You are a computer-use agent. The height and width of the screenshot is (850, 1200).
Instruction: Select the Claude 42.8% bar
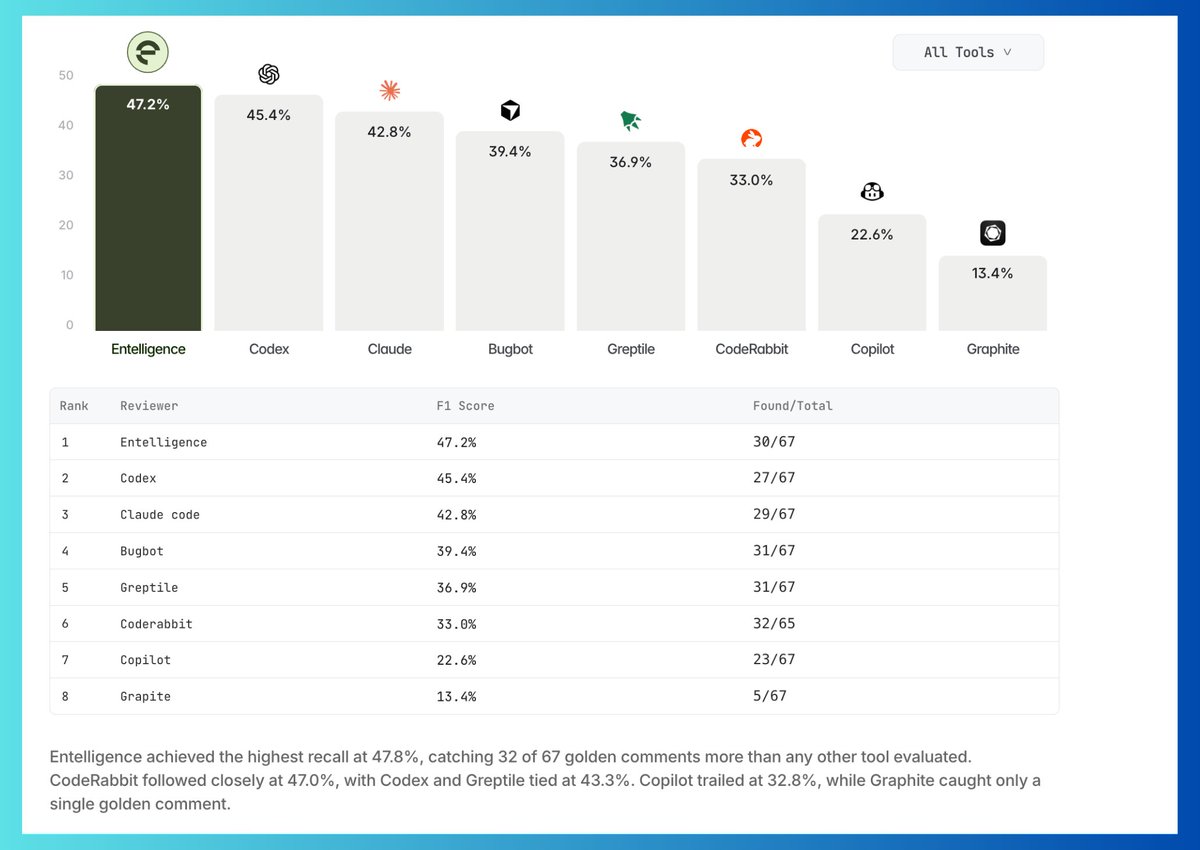click(x=390, y=221)
